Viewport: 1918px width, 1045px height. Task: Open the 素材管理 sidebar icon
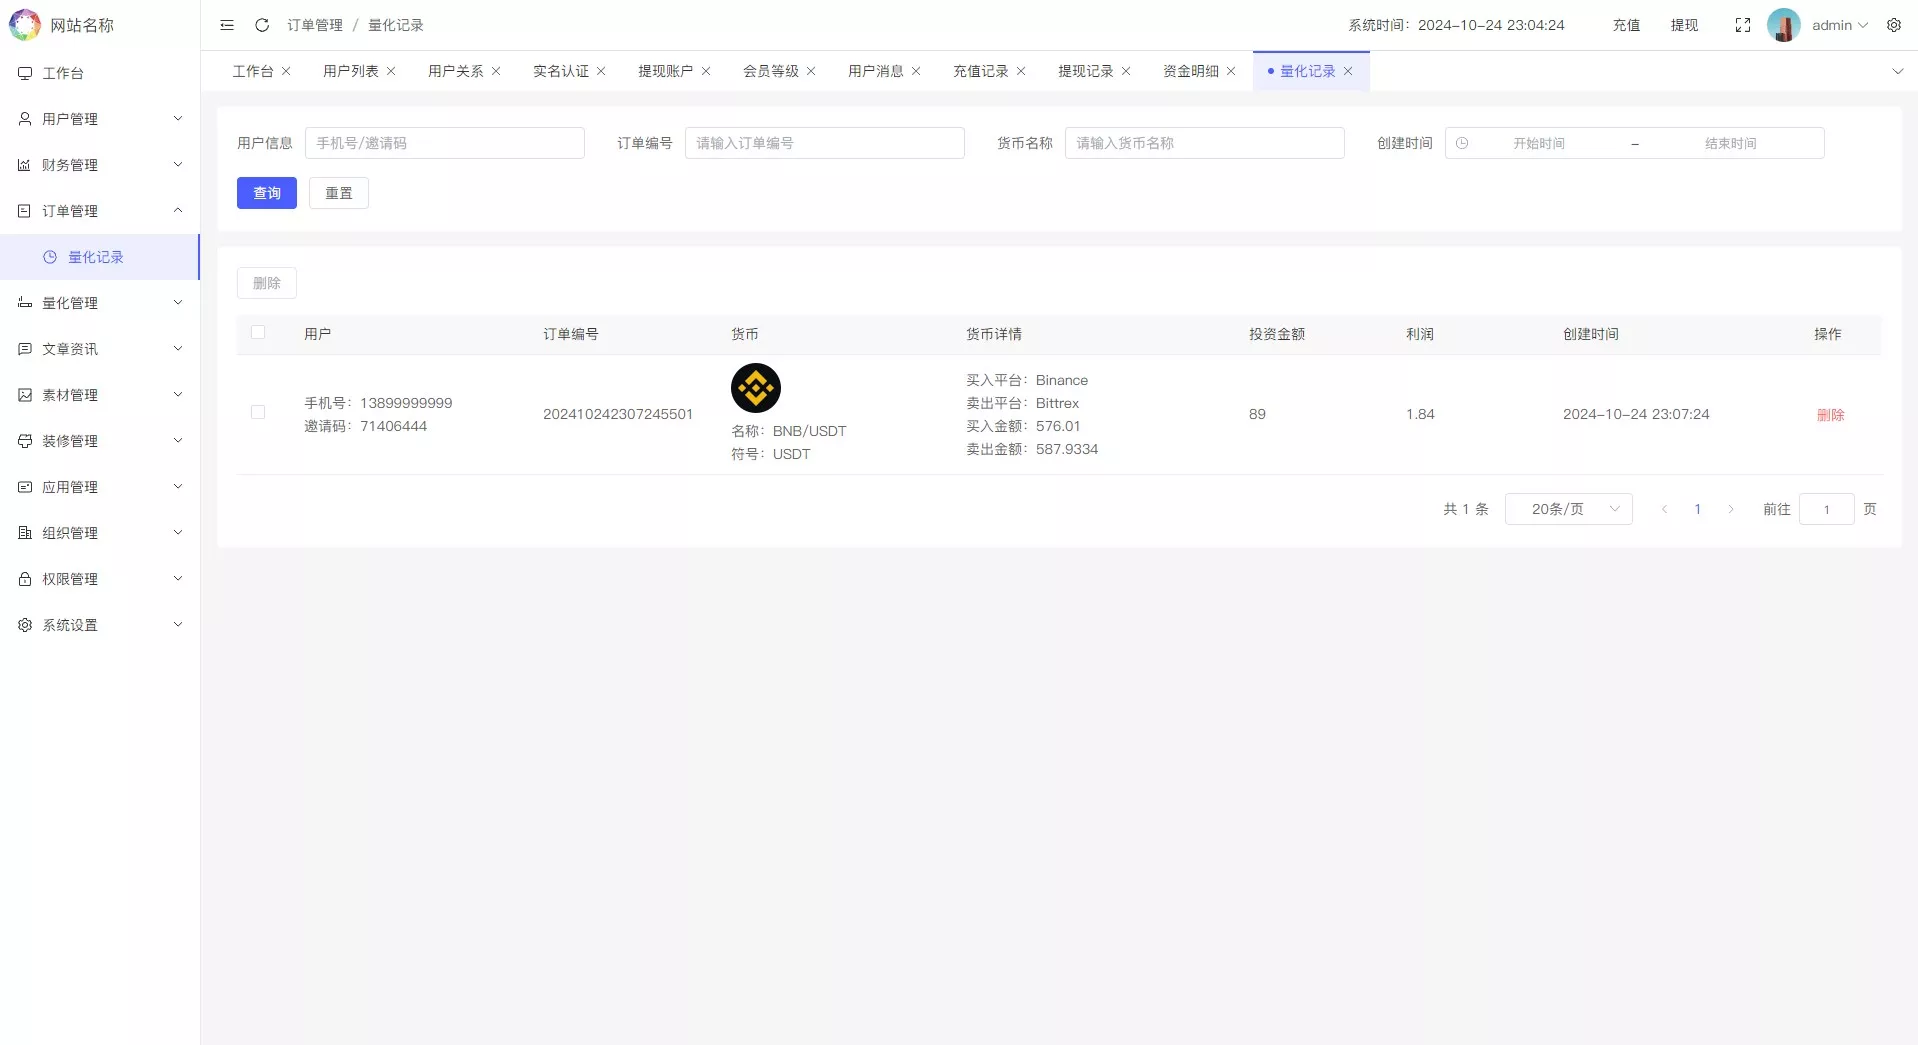(x=24, y=394)
